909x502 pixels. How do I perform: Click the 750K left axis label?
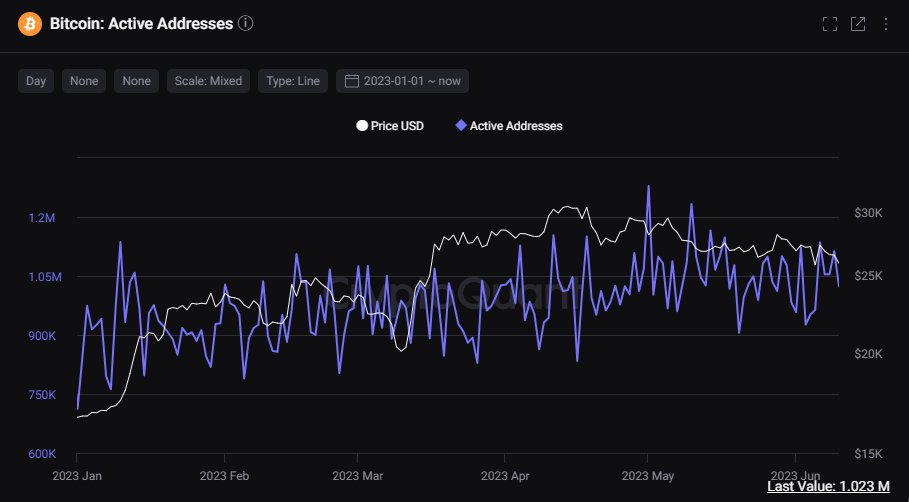click(x=42, y=395)
